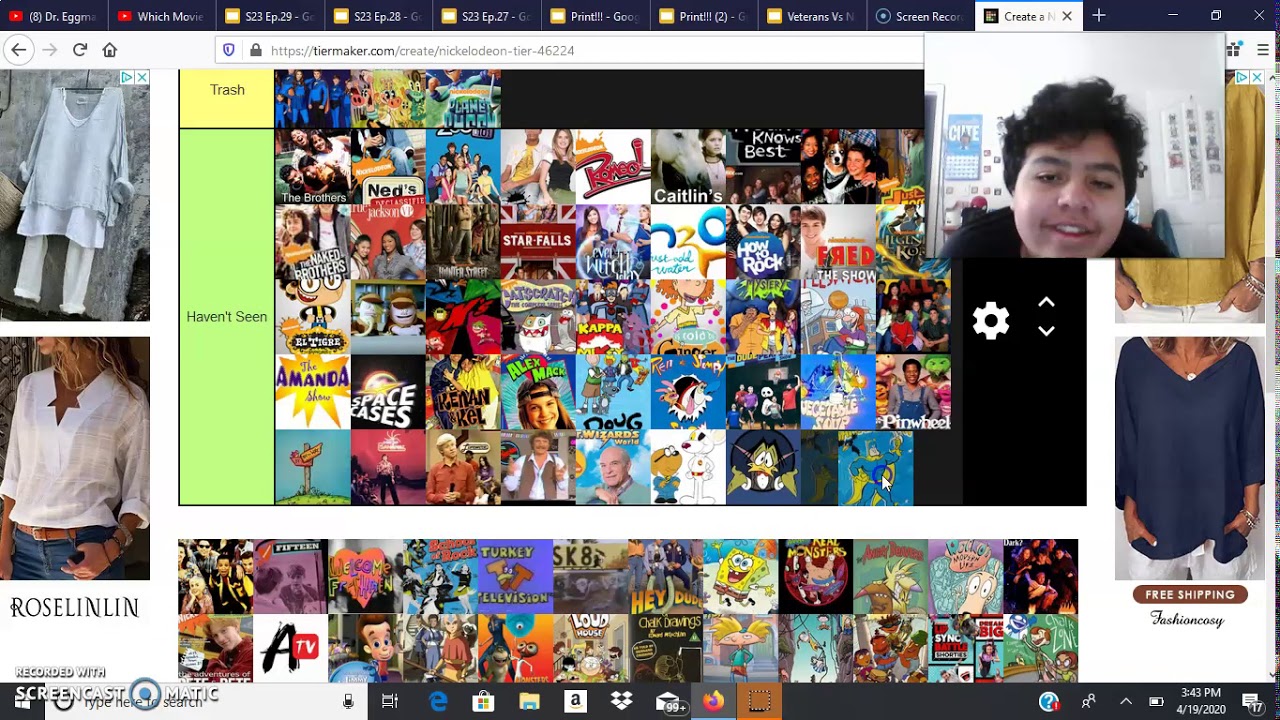The height and width of the screenshot is (720, 1280).
Task: Open the Print!!! (2) tab
Action: pos(703,16)
